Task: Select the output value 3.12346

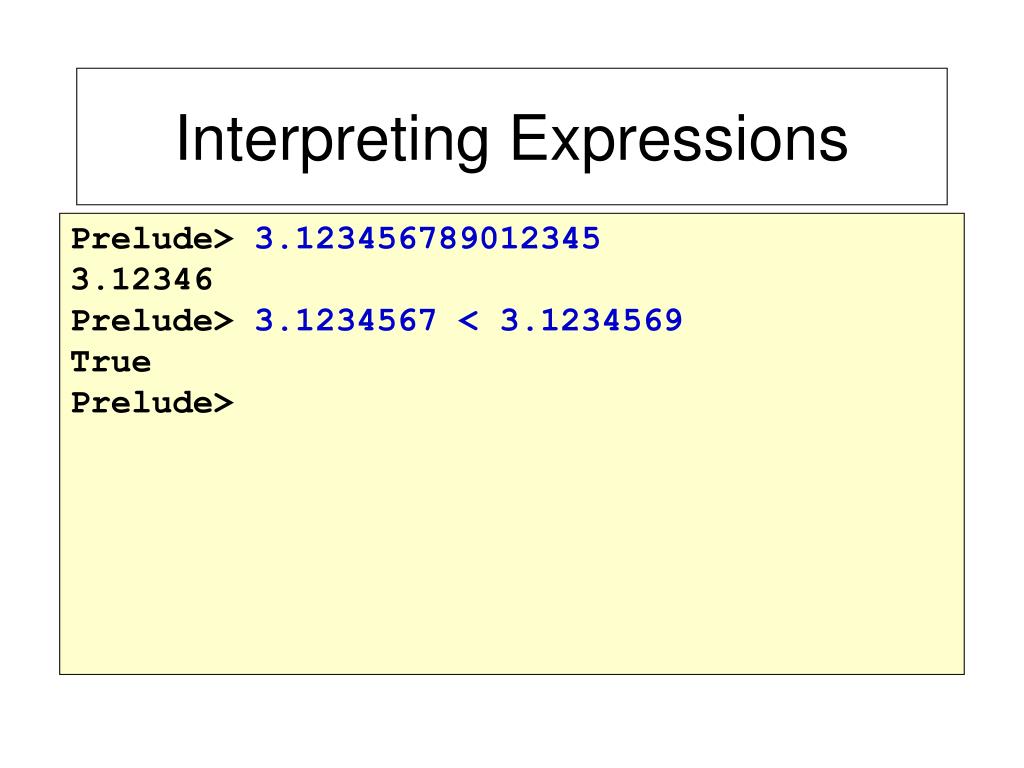Action: [142, 280]
